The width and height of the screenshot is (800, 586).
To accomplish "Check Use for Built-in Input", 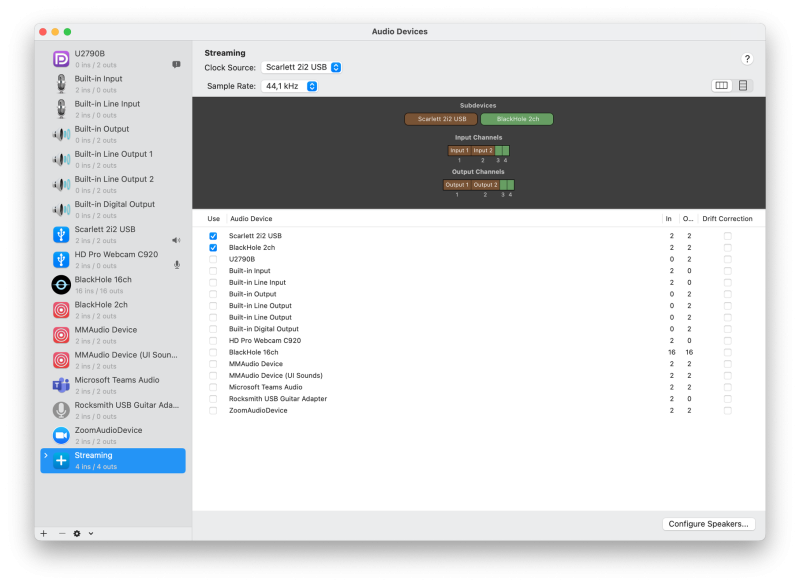I will click(x=213, y=271).
